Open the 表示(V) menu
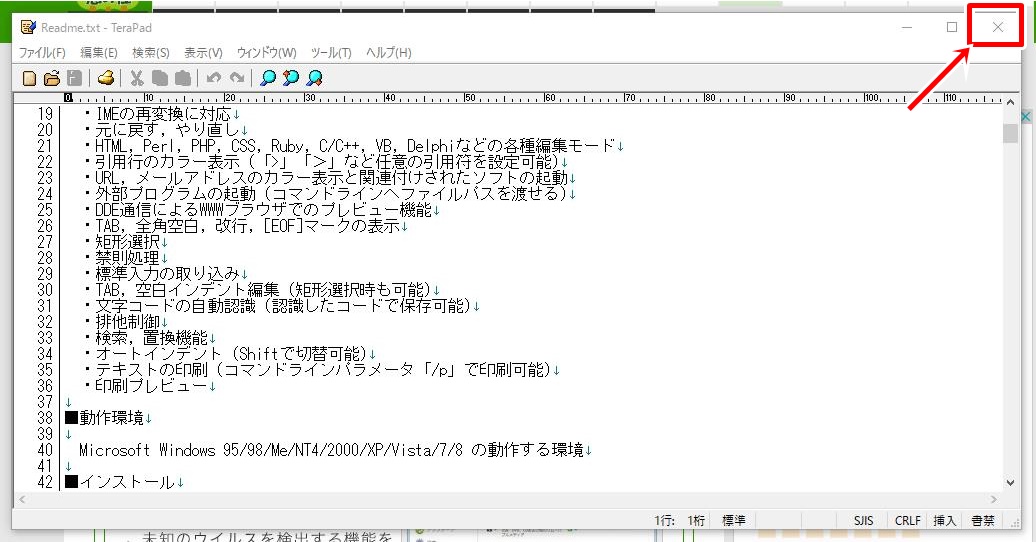The image size is (1036, 542). 204,52
